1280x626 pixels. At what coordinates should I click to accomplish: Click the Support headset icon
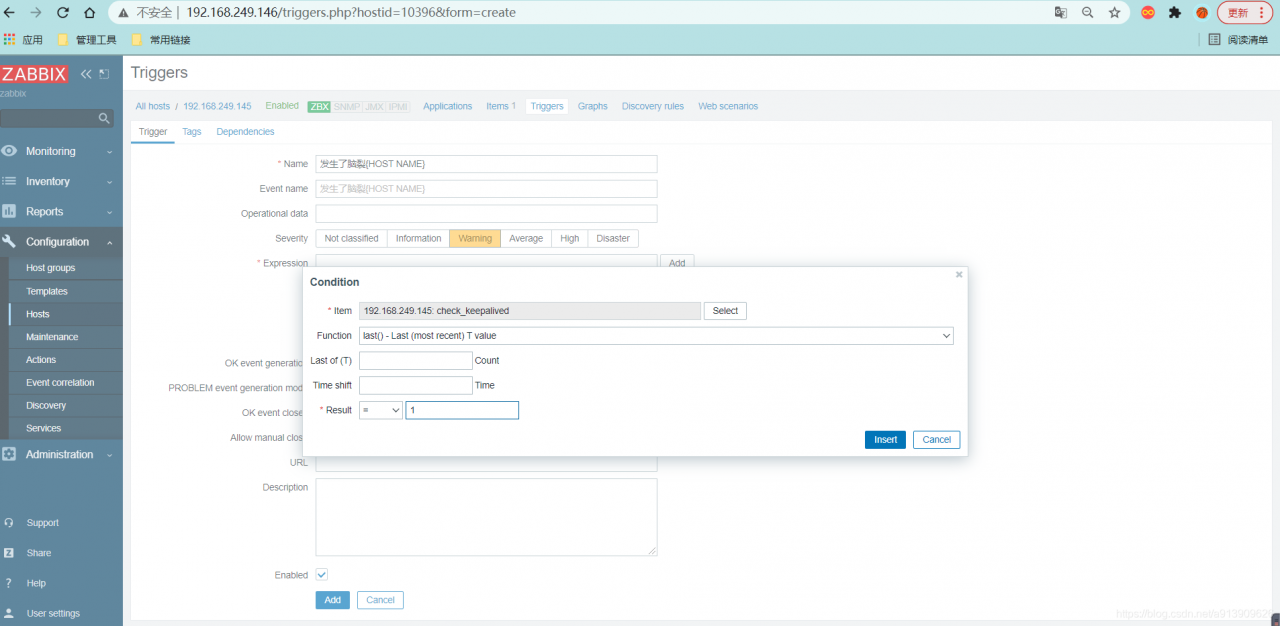(x=9, y=523)
